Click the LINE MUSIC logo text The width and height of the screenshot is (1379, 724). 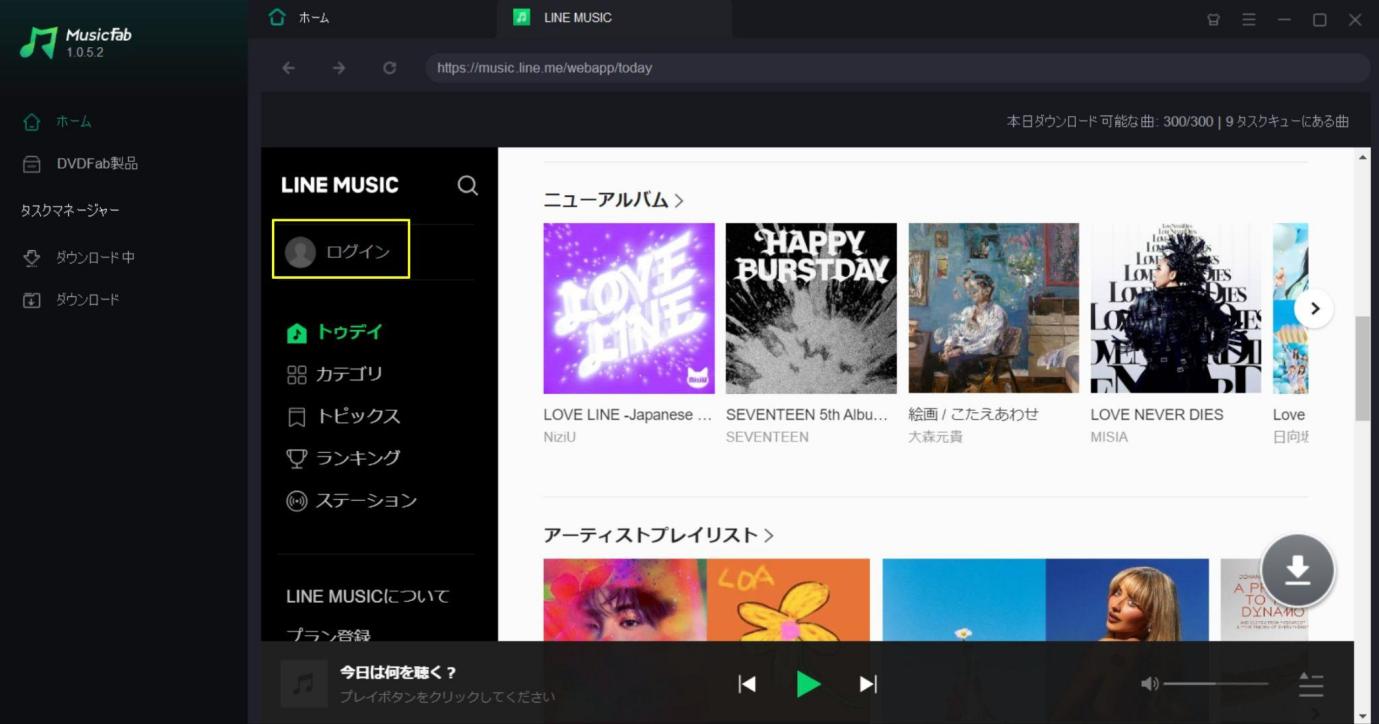[x=340, y=185]
